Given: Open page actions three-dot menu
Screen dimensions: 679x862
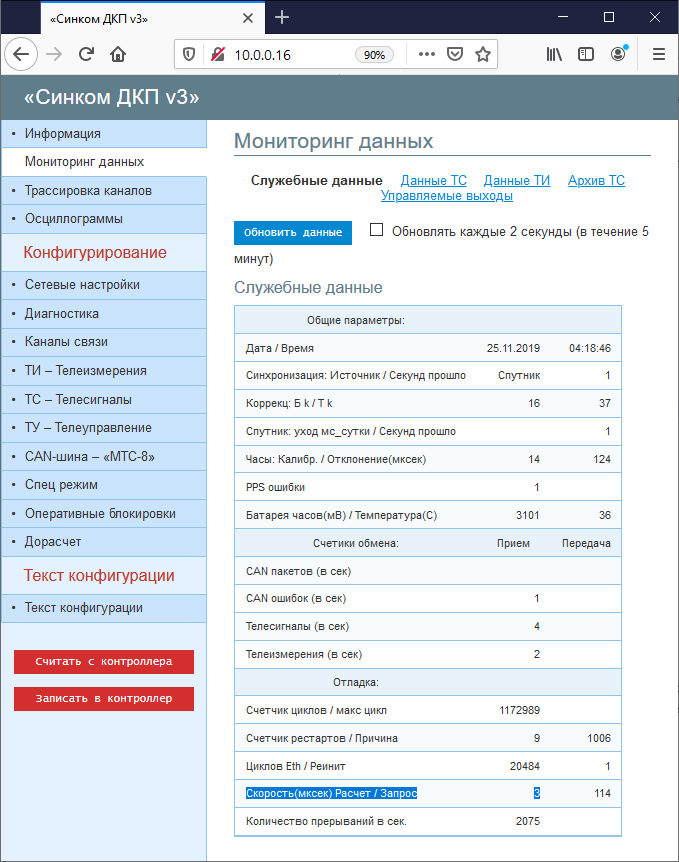Looking at the screenshot, I should [426, 55].
